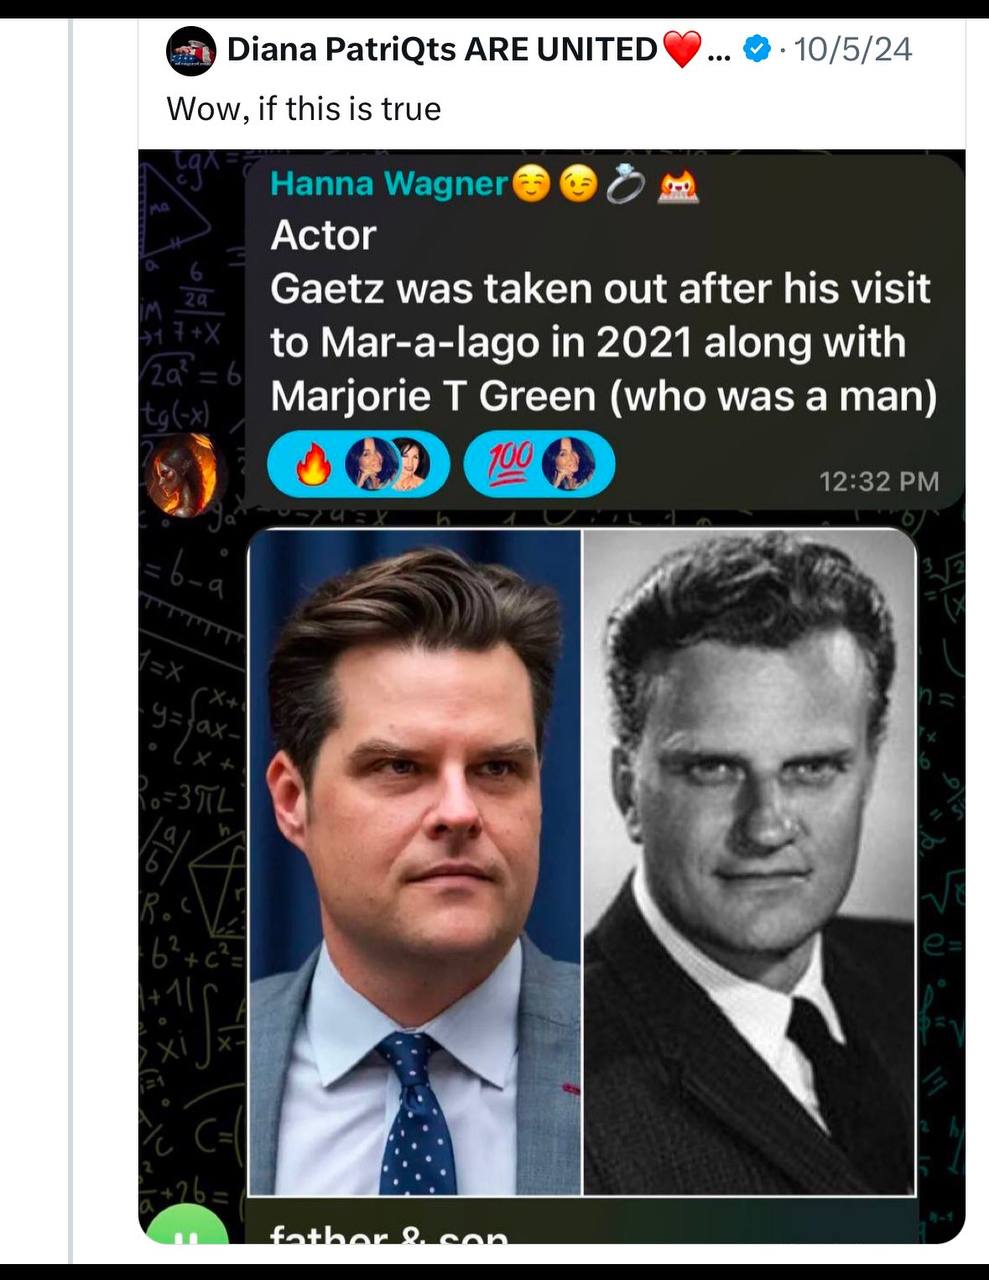Expand the truncated display name ellipsis
The width and height of the screenshot is (989, 1280).
point(718,49)
